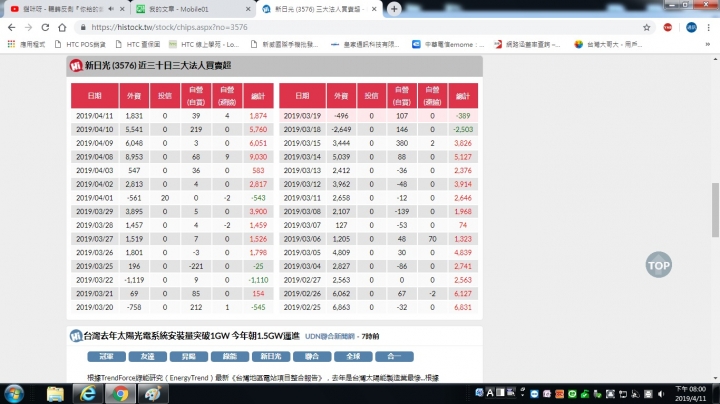Open the UDN聯合新聞網 source link
The image size is (720, 404).
coord(330,337)
